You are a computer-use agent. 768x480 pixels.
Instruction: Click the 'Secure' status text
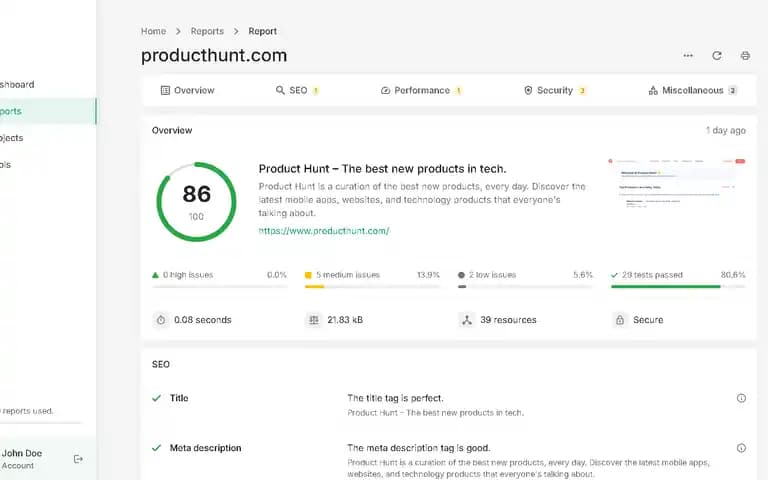click(x=648, y=320)
